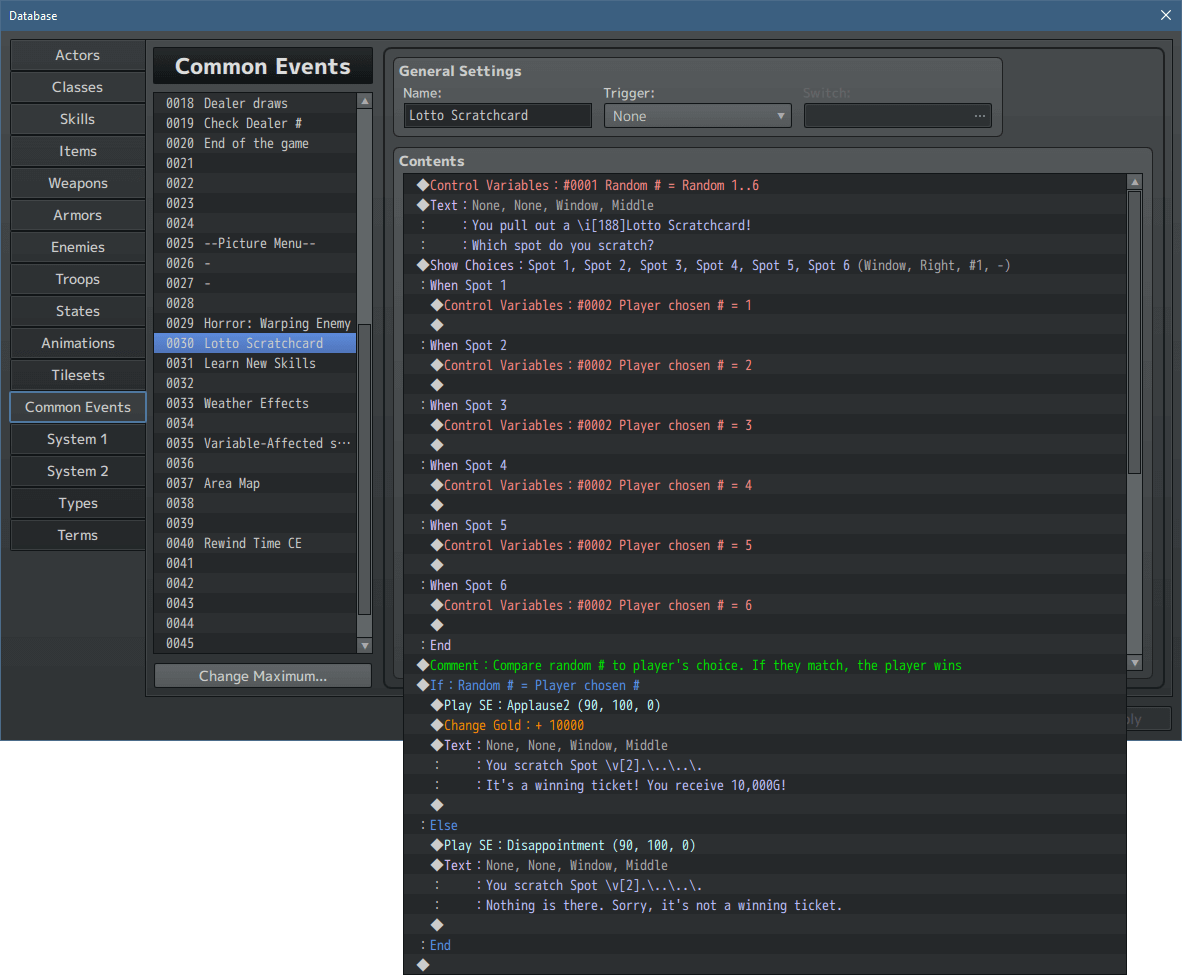1182x977 pixels.
Task: Select event 0040 Rewind Time CE
Action: pyautogui.click(x=255, y=544)
